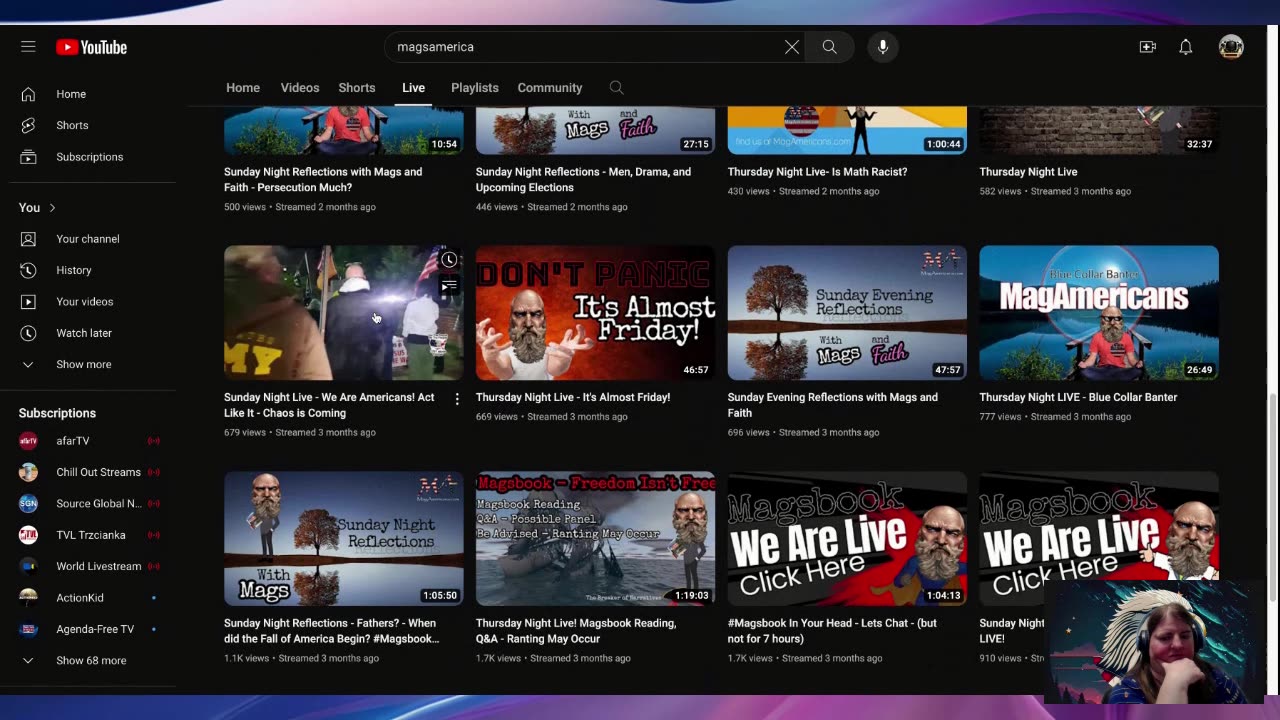Play the 'We Are Americans' crowd thumbnail

tap(344, 313)
